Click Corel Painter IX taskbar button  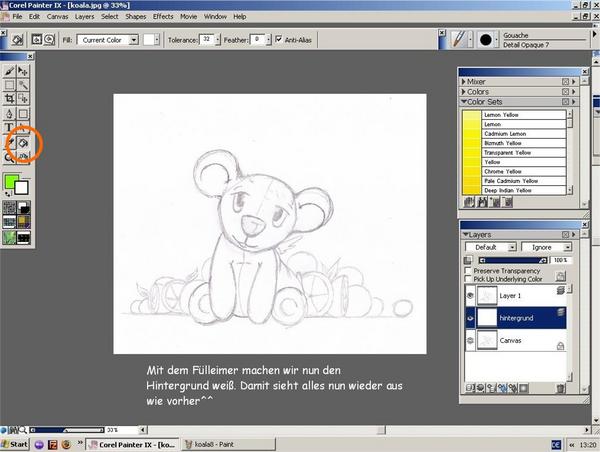(132, 444)
